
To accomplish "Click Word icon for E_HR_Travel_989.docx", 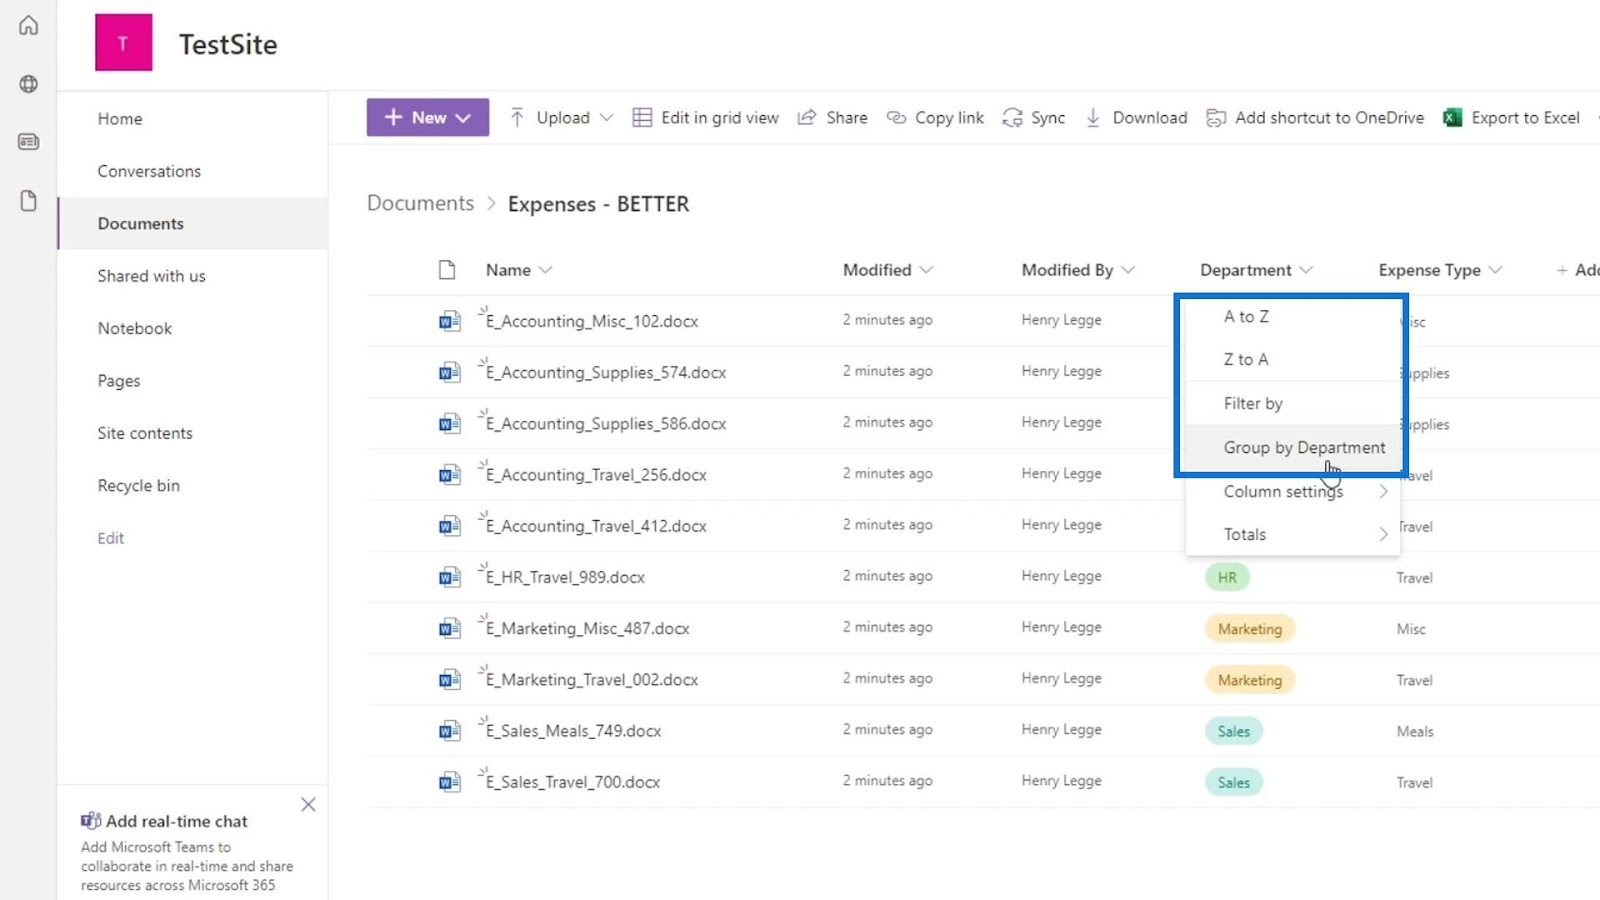I will [450, 577].
